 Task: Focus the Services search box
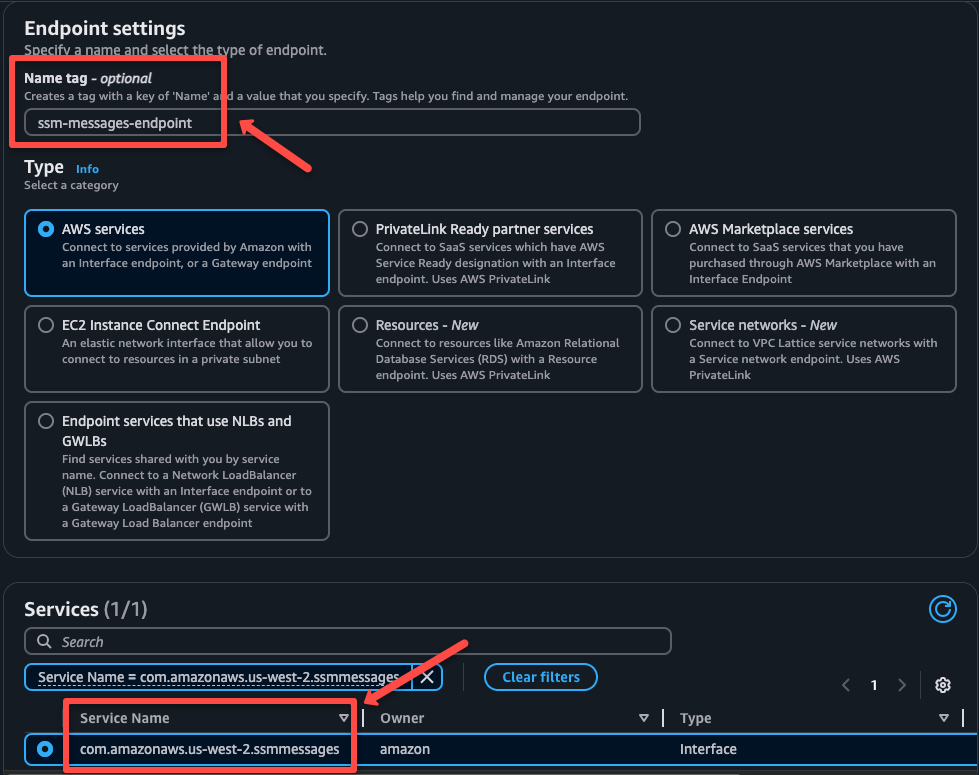[348, 641]
